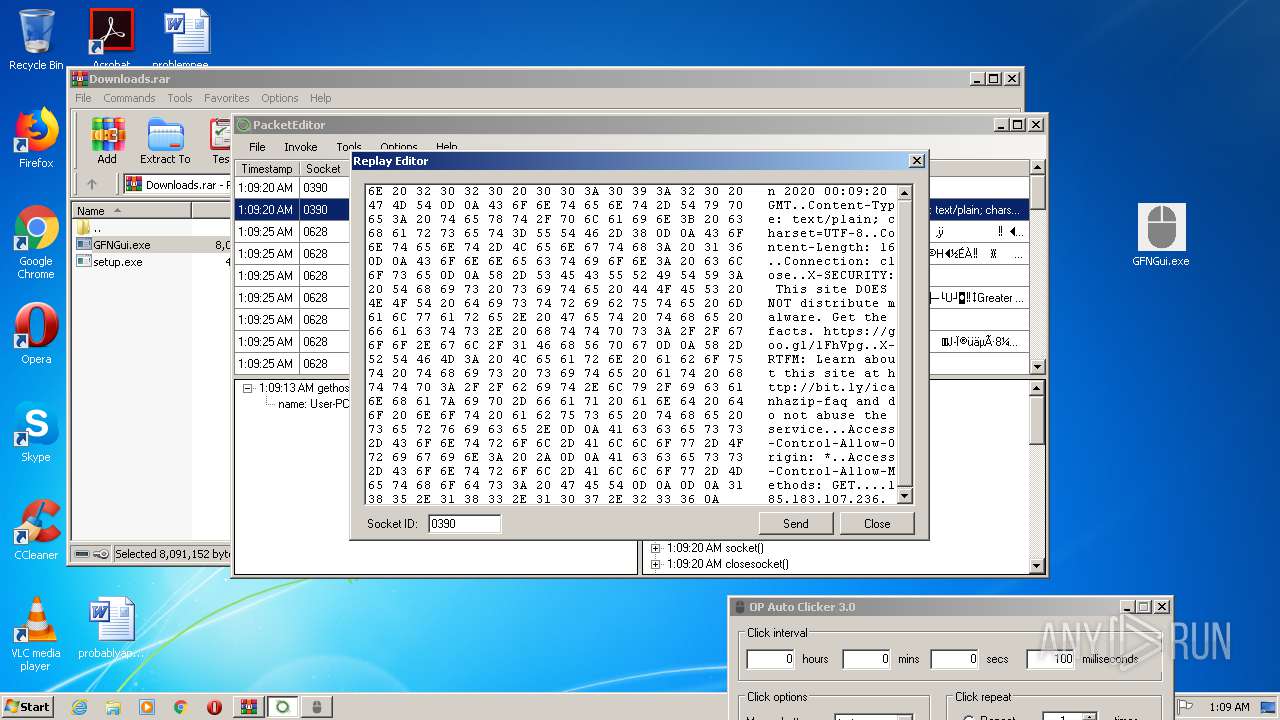This screenshot has height=720, width=1280.
Task: Click hex view scrollbar up arrow
Action: (x=905, y=193)
